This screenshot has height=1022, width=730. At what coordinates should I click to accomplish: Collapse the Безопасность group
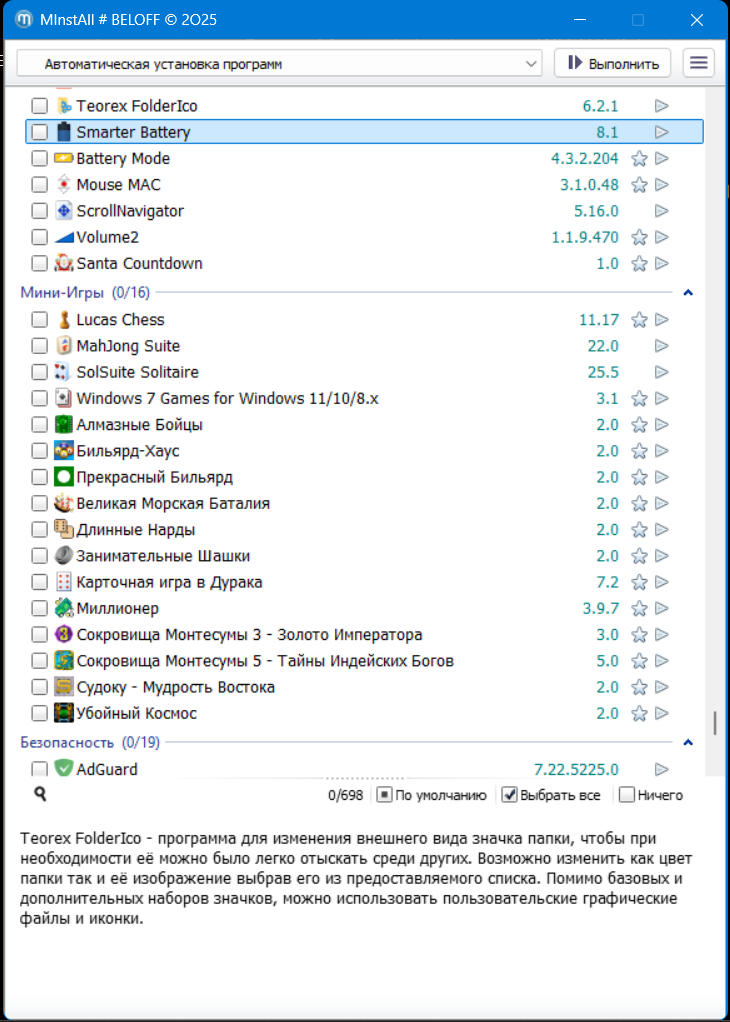pyautogui.click(x=687, y=743)
